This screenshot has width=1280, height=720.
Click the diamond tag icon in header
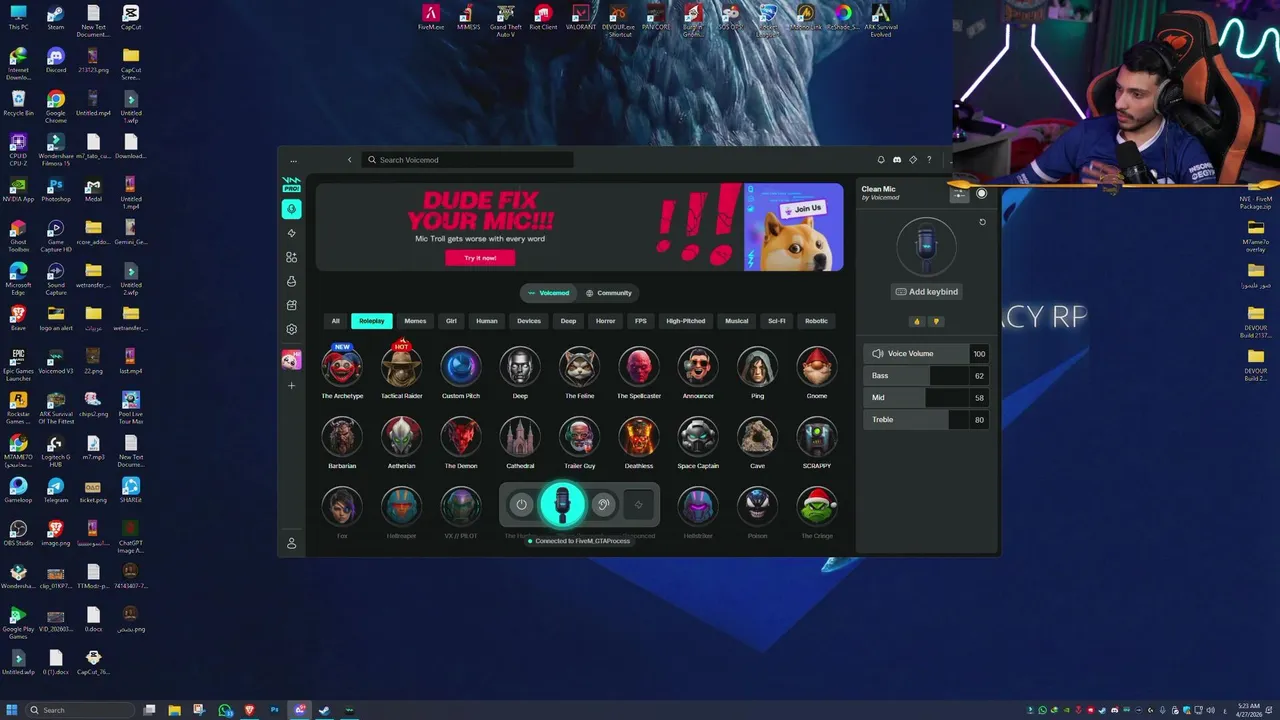coord(913,160)
